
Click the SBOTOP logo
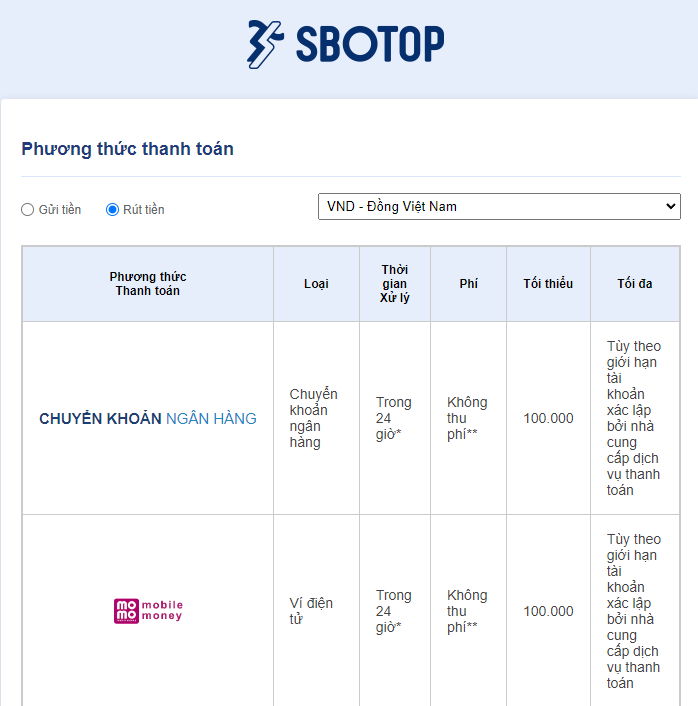point(346,44)
